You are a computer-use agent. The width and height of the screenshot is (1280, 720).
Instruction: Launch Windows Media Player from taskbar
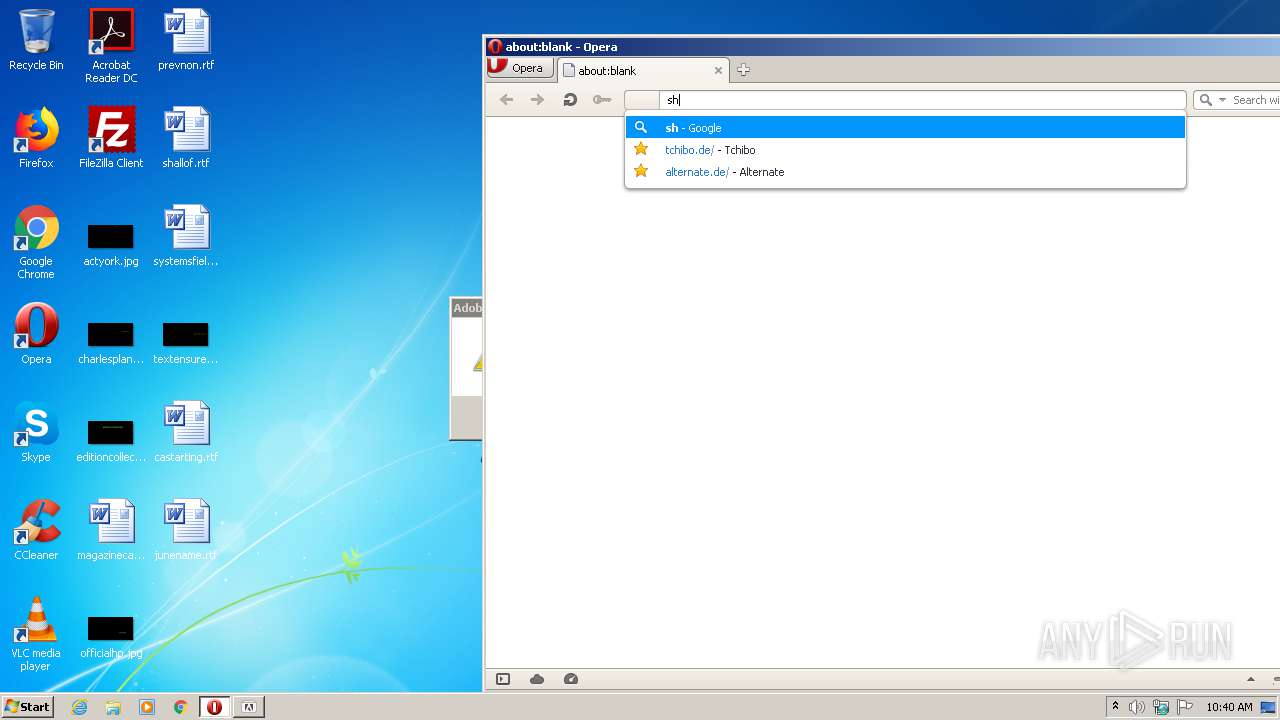click(x=147, y=707)
